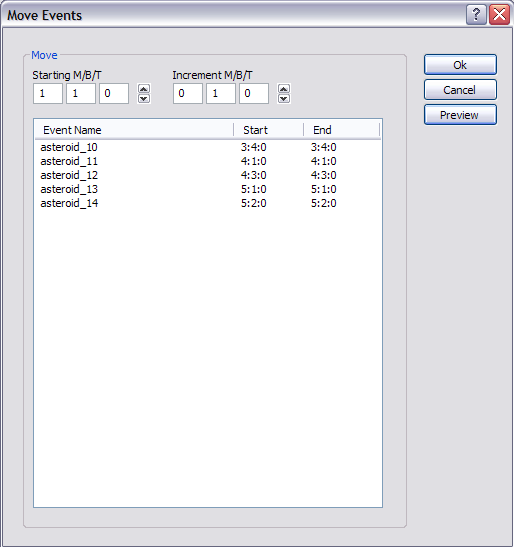Open the help question mark button

pos(476,15)
